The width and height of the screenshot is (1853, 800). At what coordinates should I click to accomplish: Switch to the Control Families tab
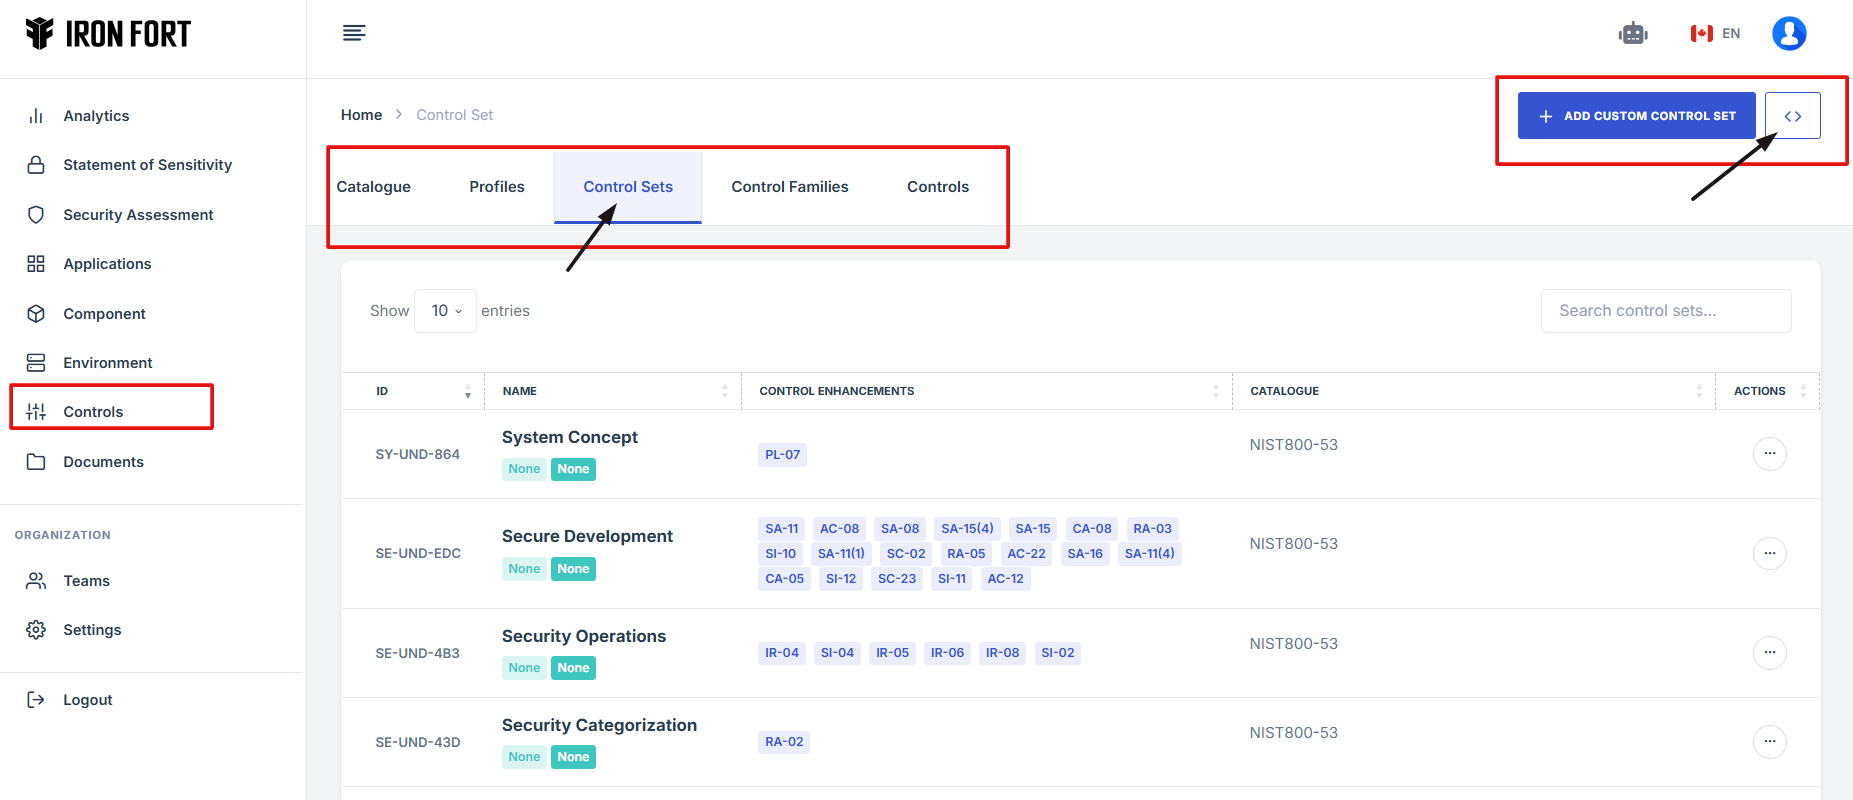[x=789, y=187]
